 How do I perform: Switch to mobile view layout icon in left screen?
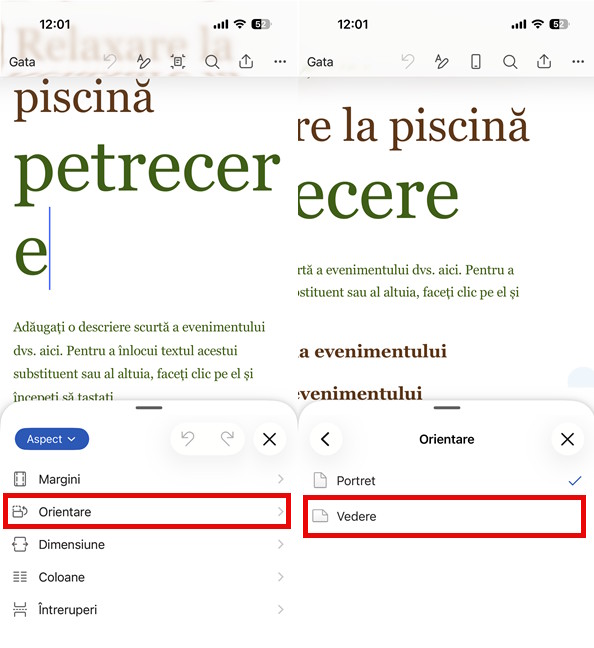click(x=178, y=62)
